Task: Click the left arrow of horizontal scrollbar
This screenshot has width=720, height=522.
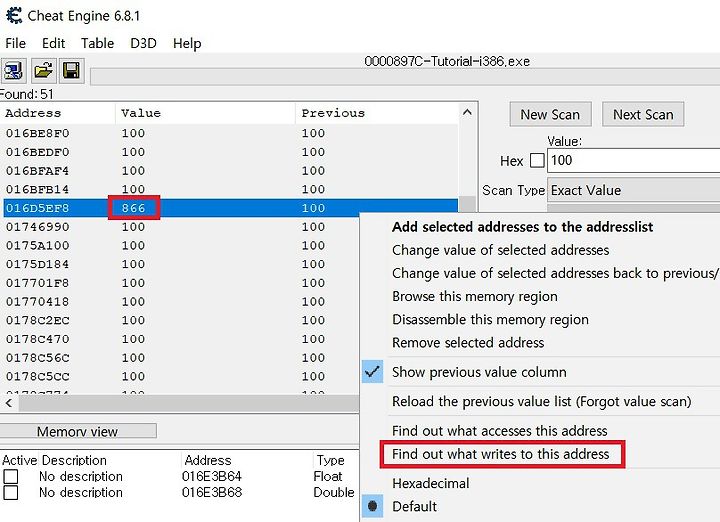Action: pyautogui.click(x=9, y=403)
